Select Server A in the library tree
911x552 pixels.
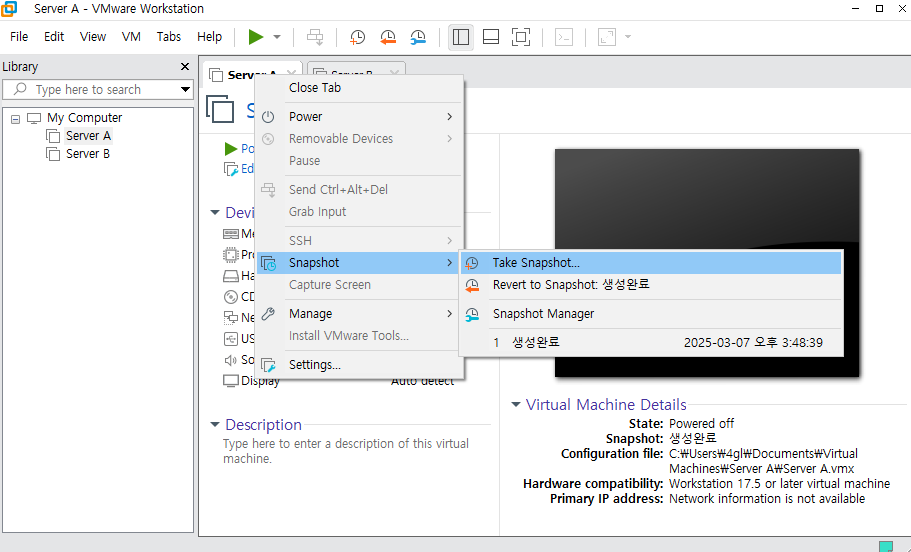click(88, 136)
